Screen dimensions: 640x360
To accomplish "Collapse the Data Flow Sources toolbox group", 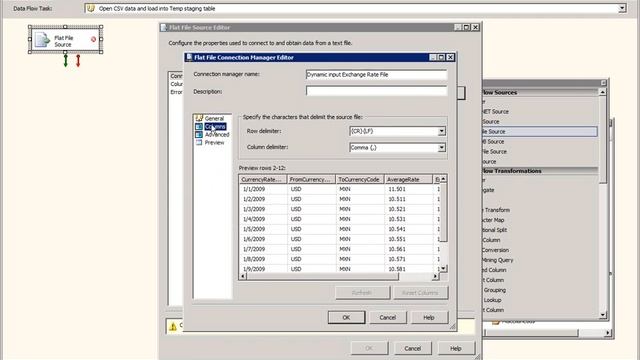I will 540,93.
